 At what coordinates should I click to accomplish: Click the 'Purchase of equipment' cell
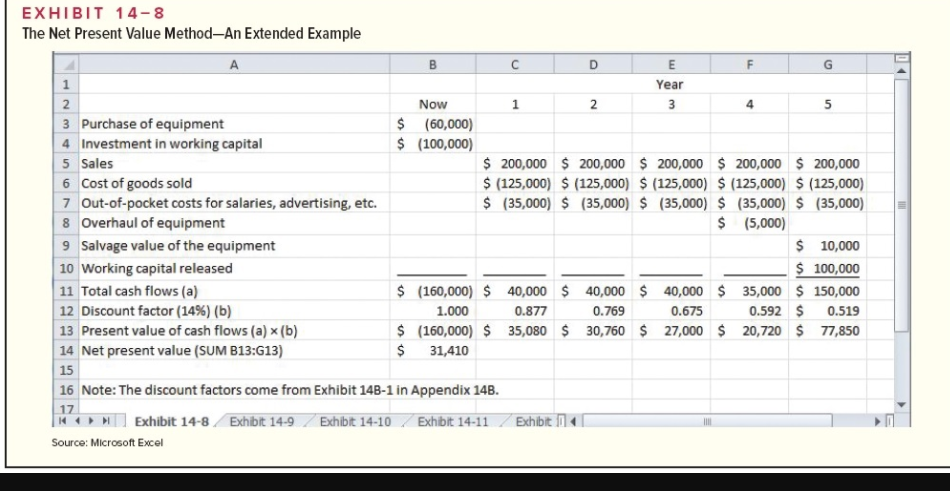click(x=234, y=124)
